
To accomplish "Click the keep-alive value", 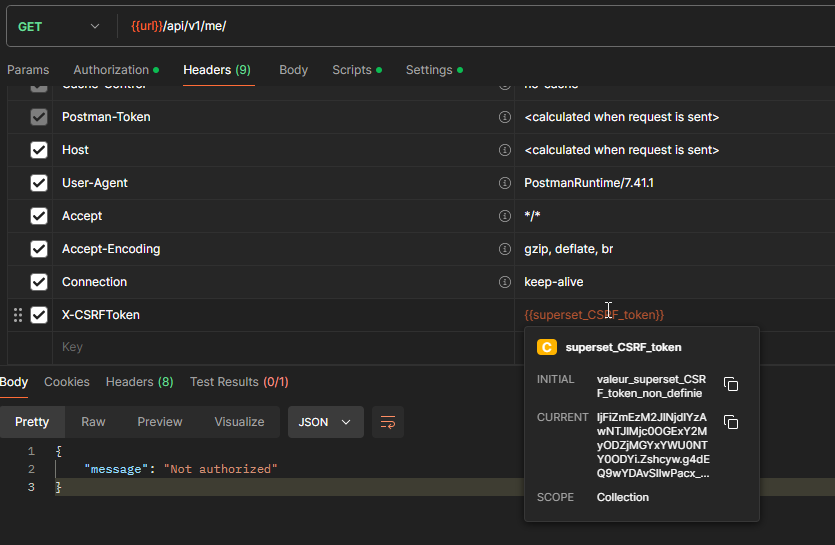I will pyautogui.click(x=553, y=282).
